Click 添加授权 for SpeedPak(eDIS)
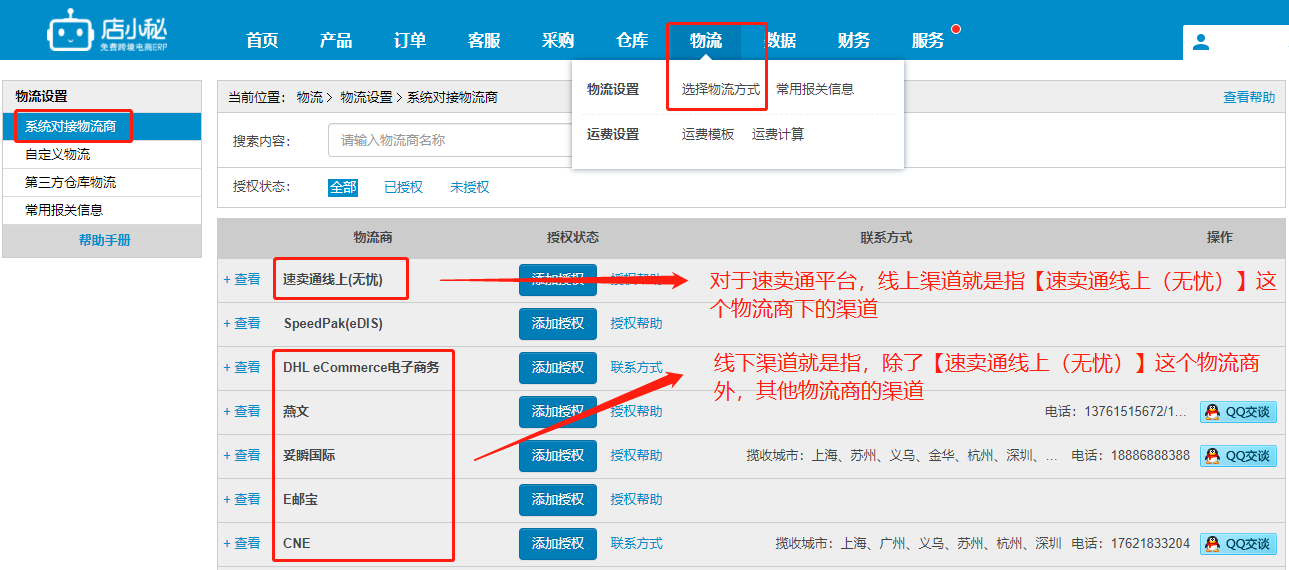 click(558, 324)
